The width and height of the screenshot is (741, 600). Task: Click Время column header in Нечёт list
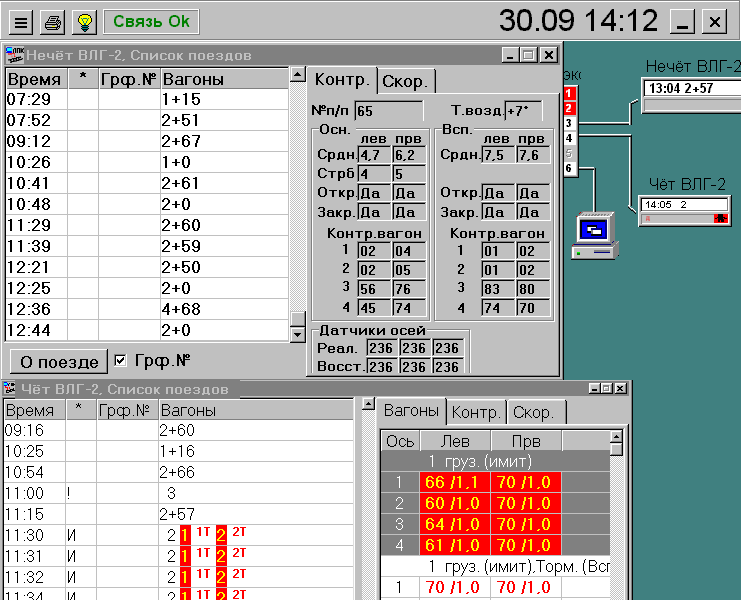point(36,79)
